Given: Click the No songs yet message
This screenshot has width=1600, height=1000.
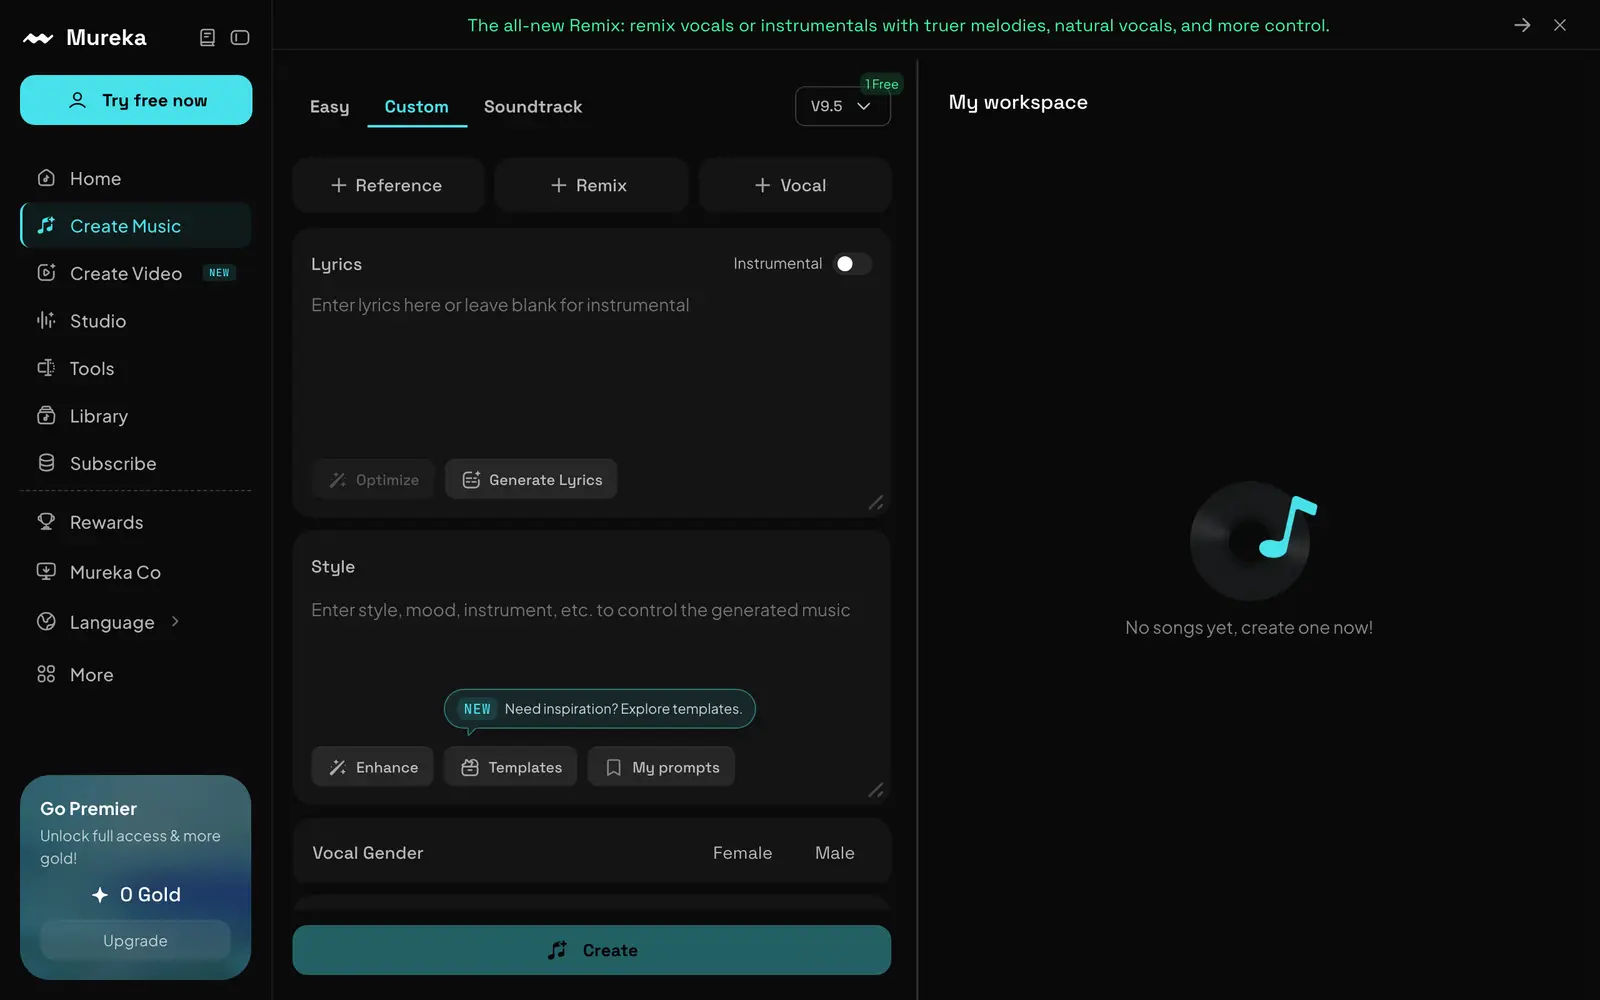Looking at the screenshot, I should (x=1249, y=628).
